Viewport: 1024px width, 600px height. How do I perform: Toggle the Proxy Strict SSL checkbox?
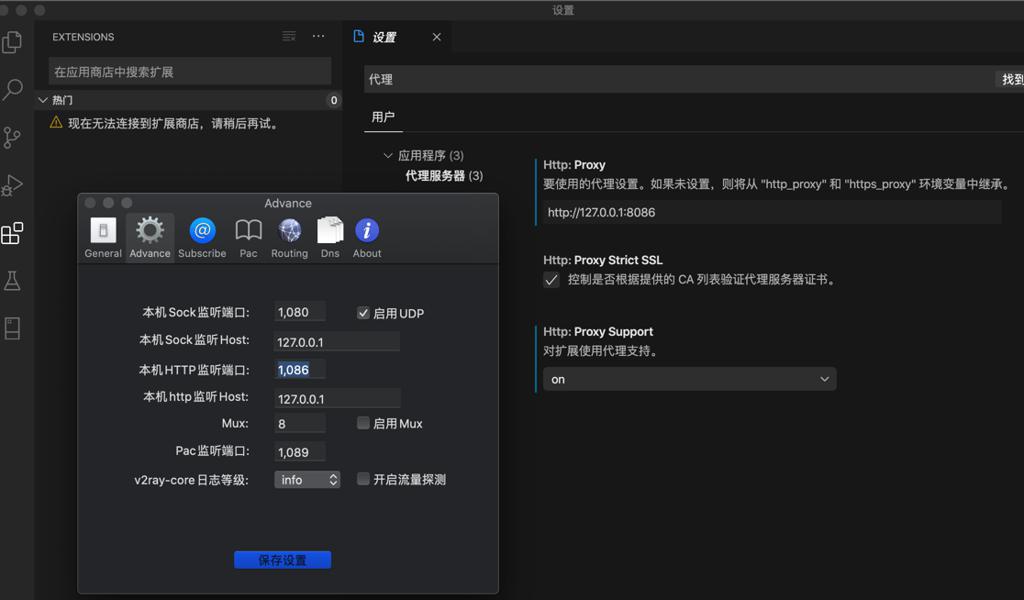552,280
